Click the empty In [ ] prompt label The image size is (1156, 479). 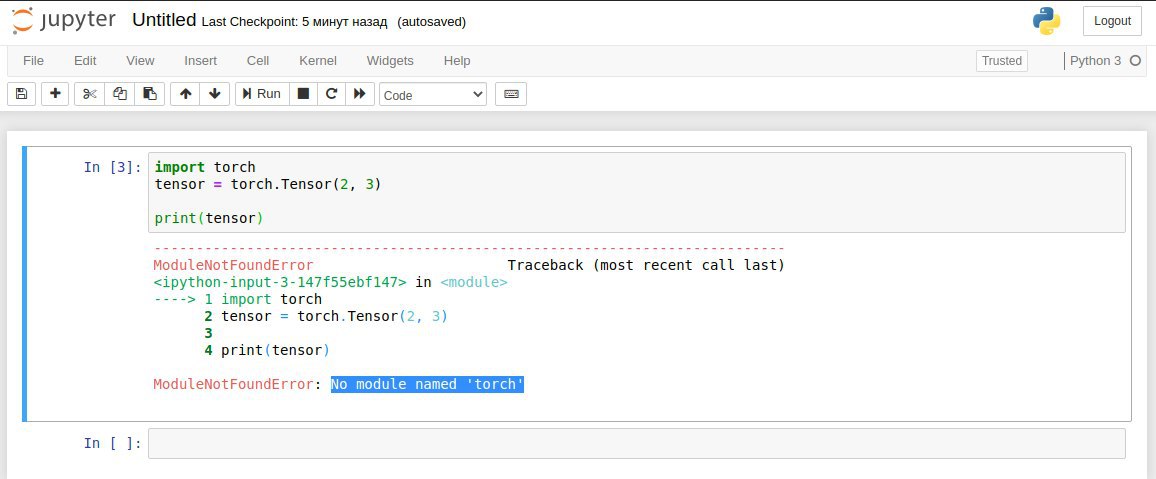[x=112, y=443]
